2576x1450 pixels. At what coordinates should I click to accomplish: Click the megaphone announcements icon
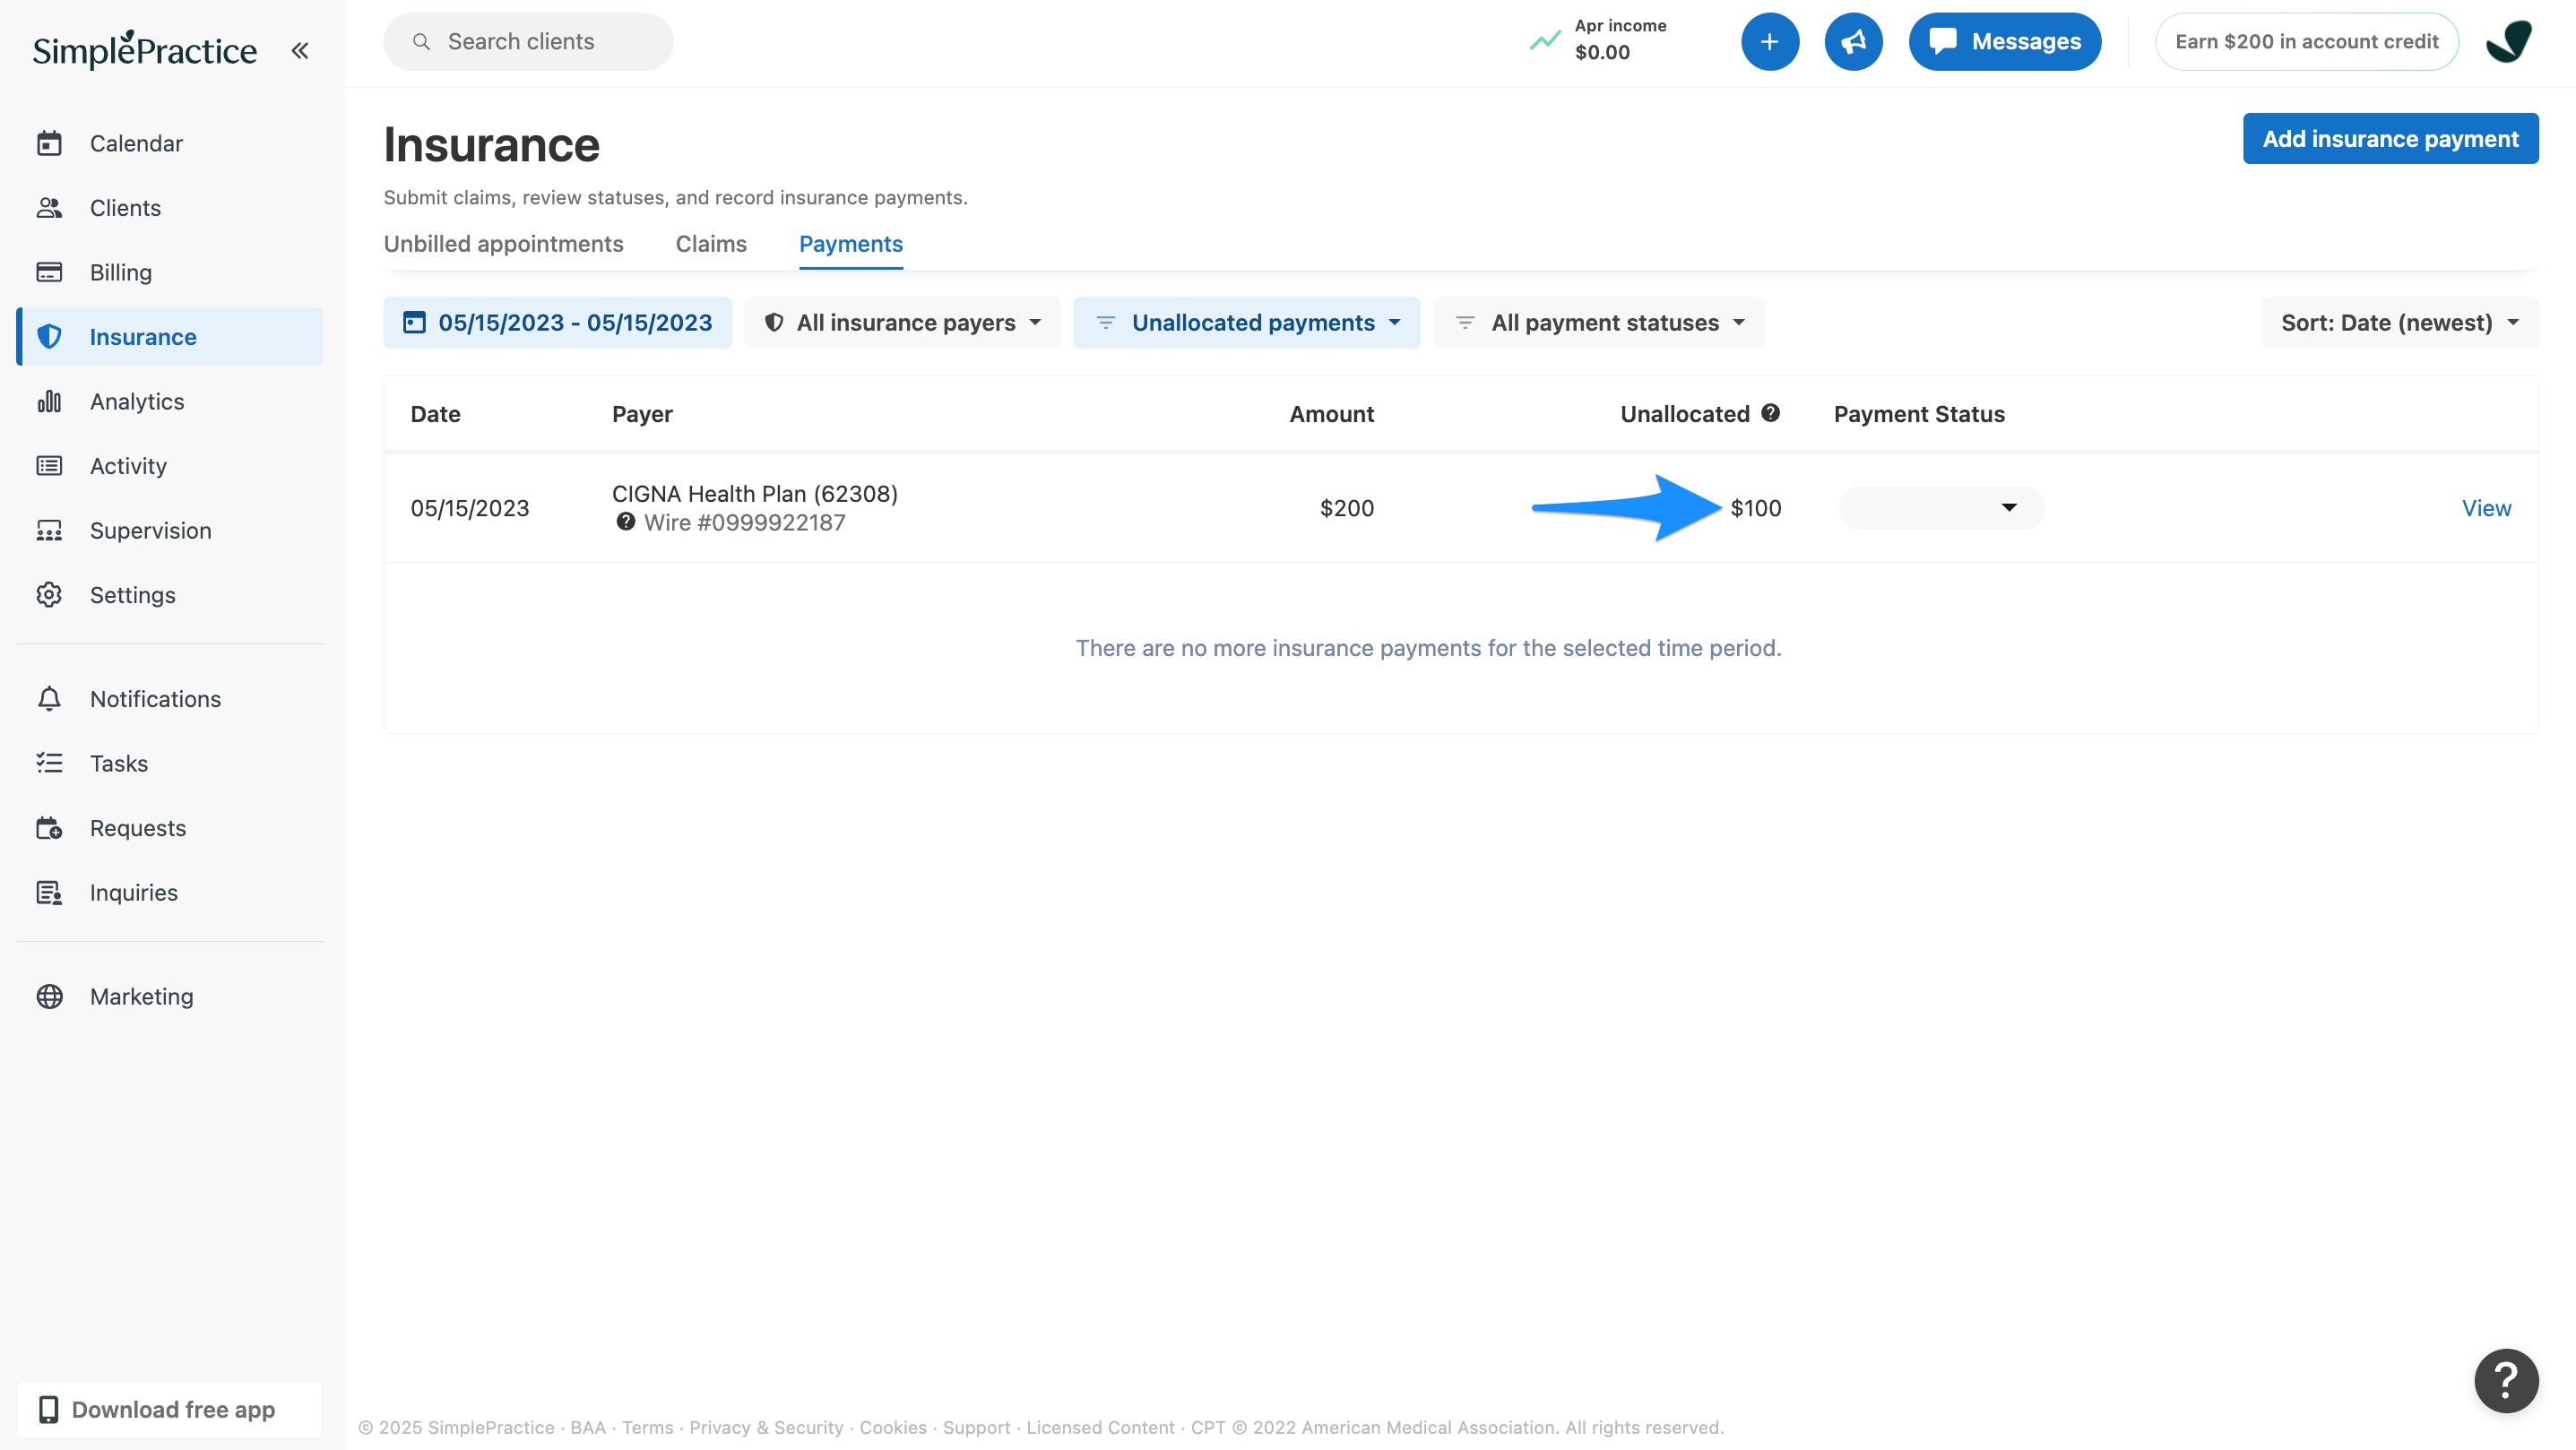coord(1853,42)
